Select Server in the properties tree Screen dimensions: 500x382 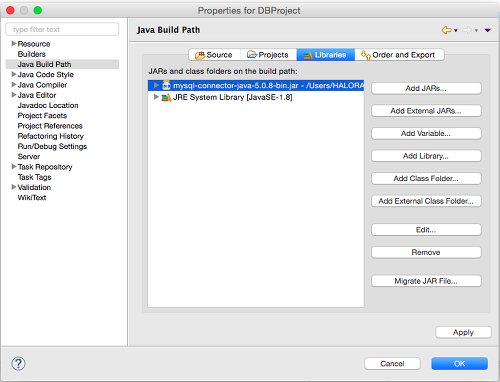(29, 157)
